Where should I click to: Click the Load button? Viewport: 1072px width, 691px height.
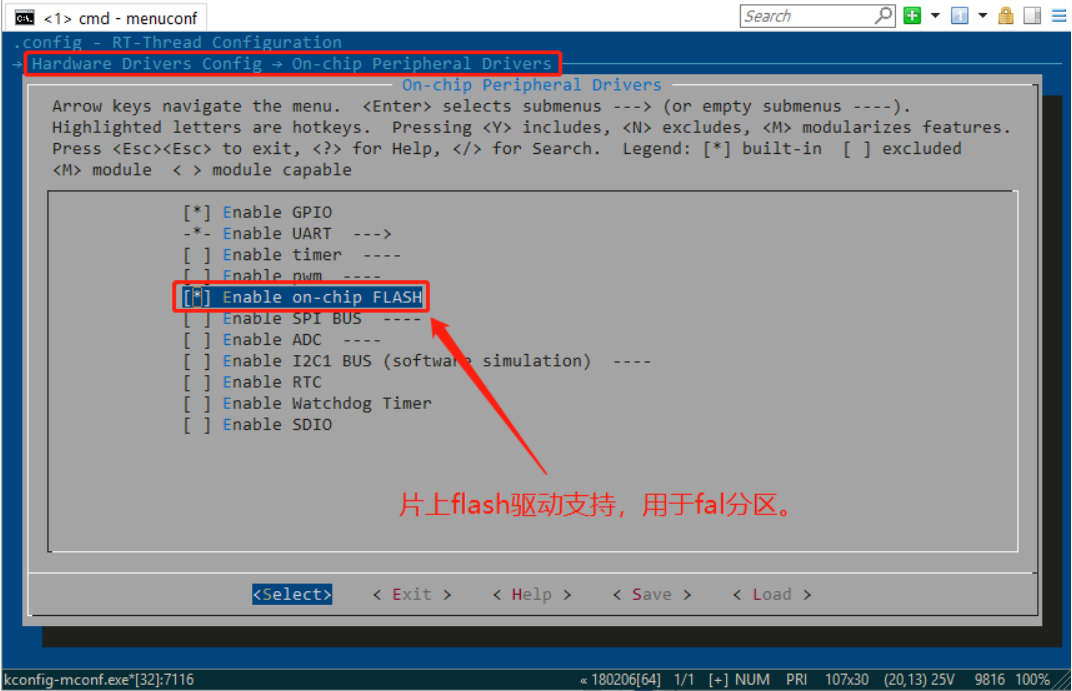pyautogui.click(x=772, y=594)
